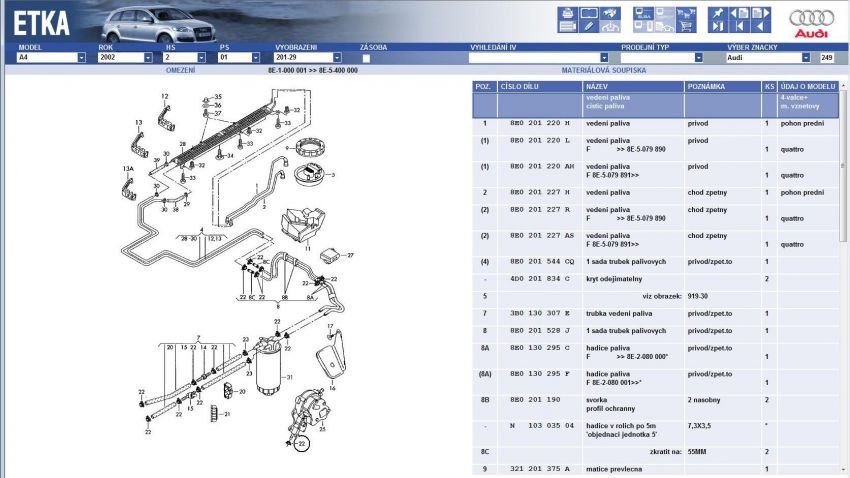This screenshot has width=850, height=478.
Task: Click the circled part 22 in the diagram
Action: [x=301, y=441]
